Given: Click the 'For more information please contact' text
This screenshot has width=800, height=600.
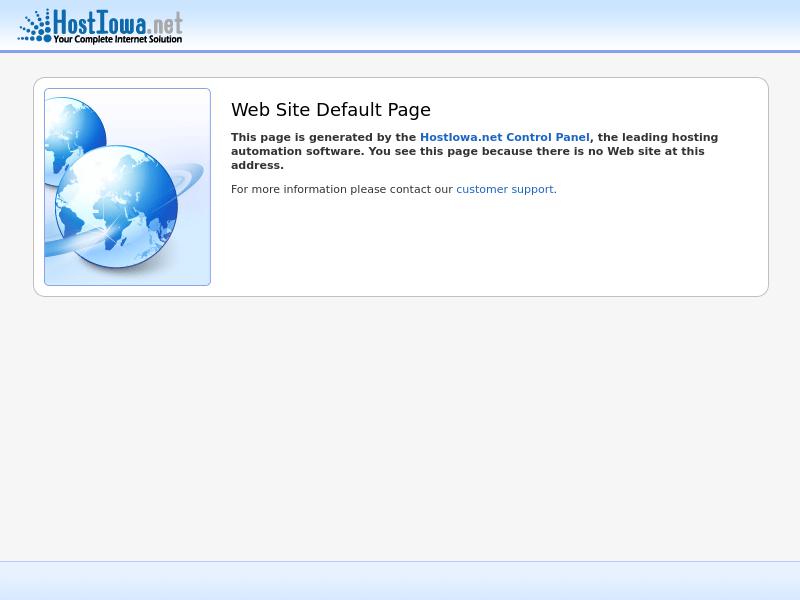Looking at the screenshot, I should point(341,190).
